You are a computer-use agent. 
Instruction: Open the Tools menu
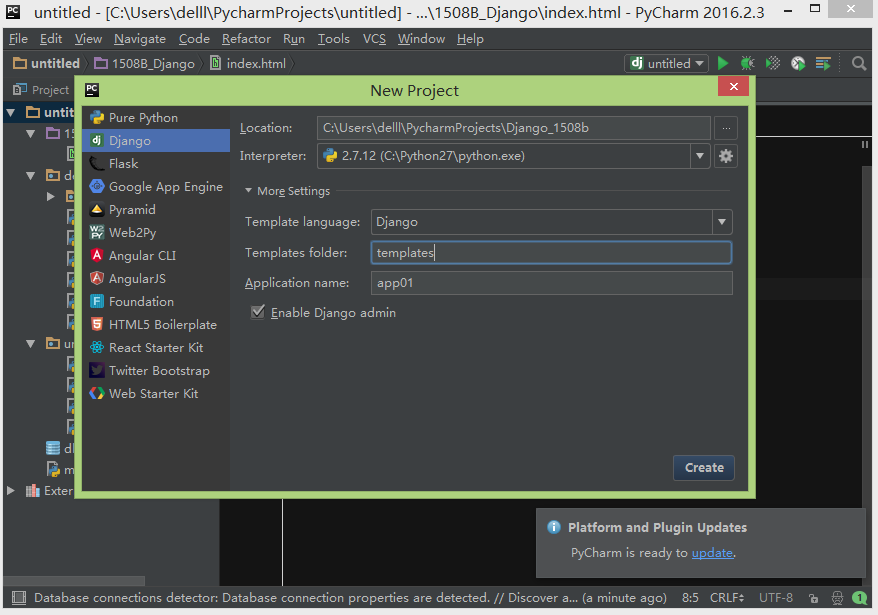pyautogui.click(x=334, y=39)
